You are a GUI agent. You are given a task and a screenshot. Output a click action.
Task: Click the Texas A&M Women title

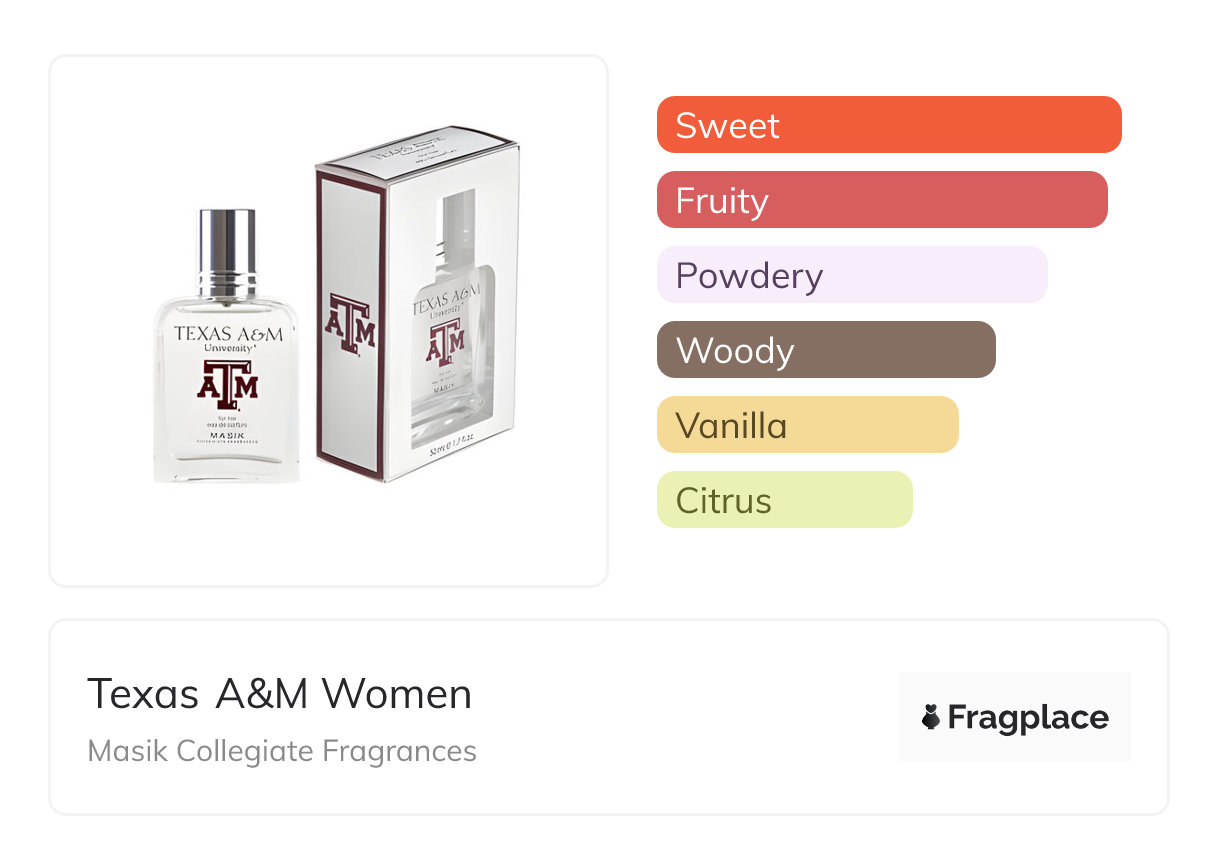[x=279, y=694]
